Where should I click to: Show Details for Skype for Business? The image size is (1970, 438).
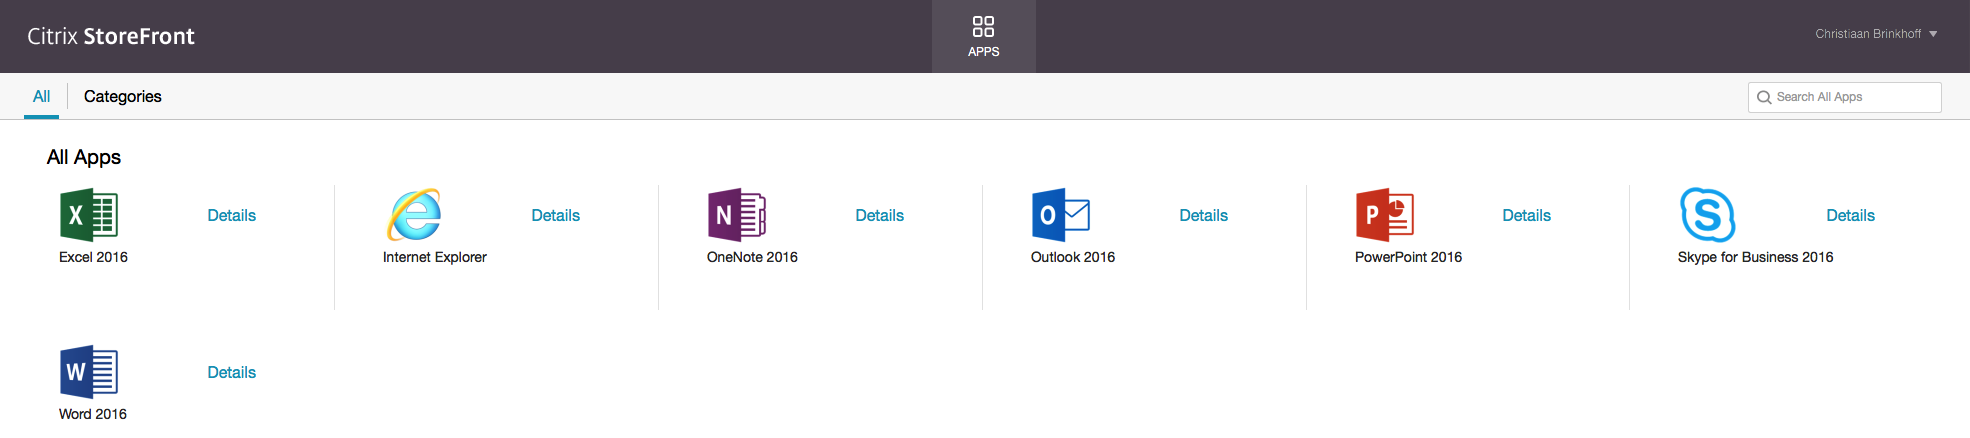[1850, 216]
